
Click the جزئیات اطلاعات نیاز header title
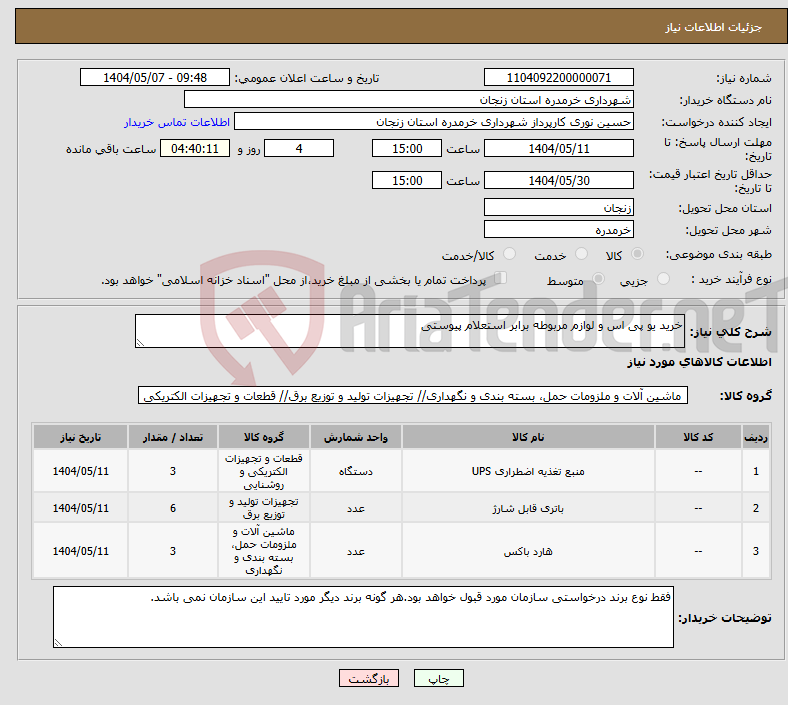714,27
